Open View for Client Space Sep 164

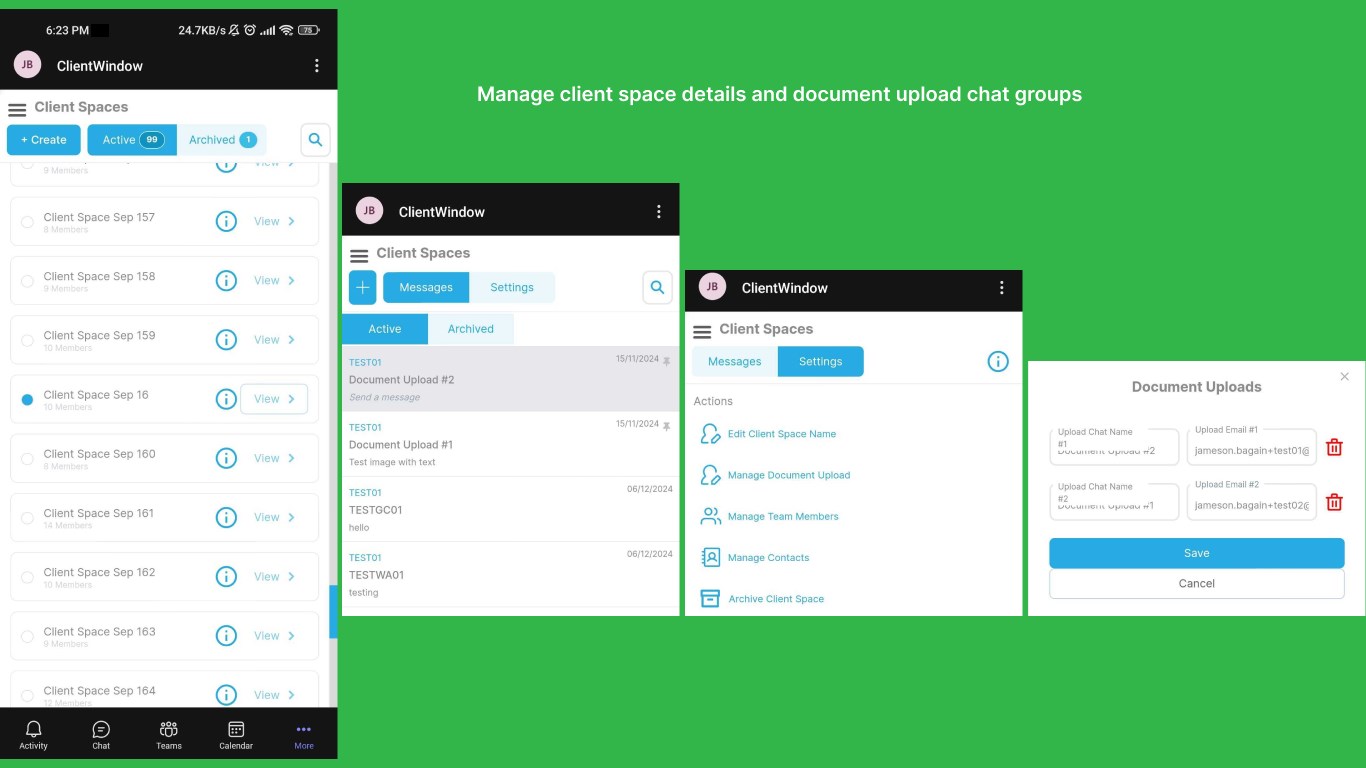[x=274, y=695]
